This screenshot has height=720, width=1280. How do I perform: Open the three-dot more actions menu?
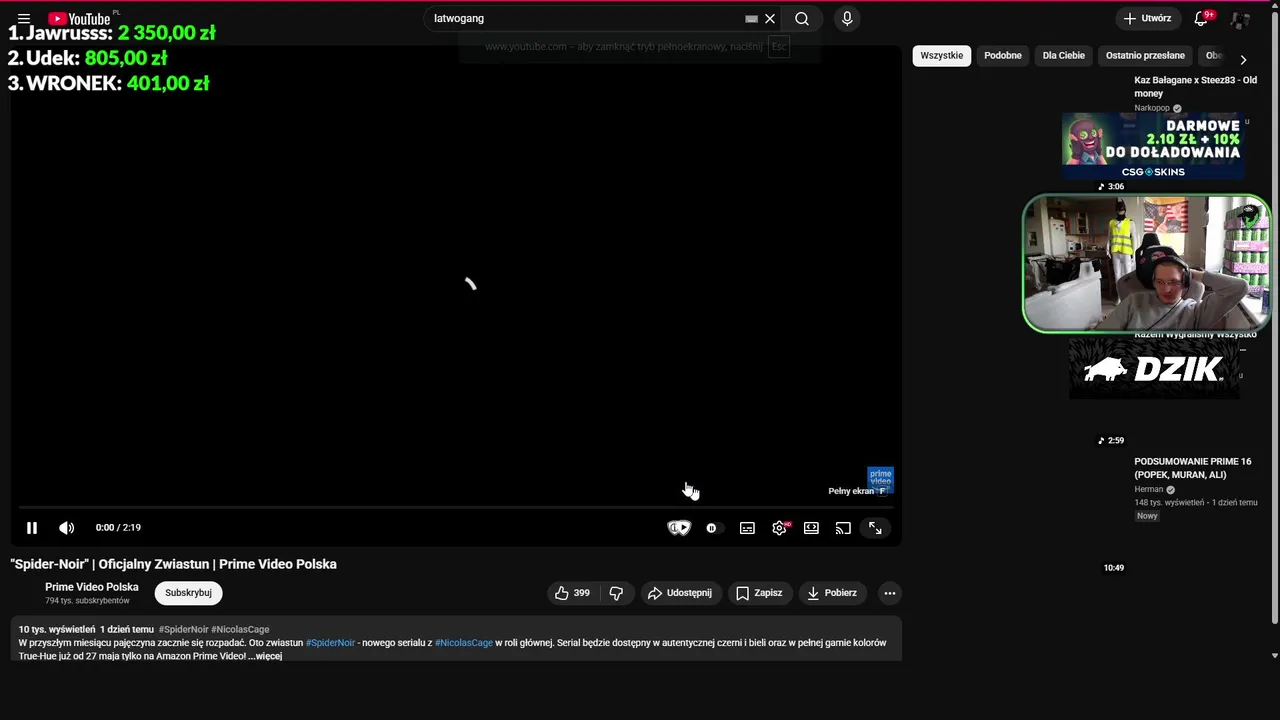click(889, 593)
